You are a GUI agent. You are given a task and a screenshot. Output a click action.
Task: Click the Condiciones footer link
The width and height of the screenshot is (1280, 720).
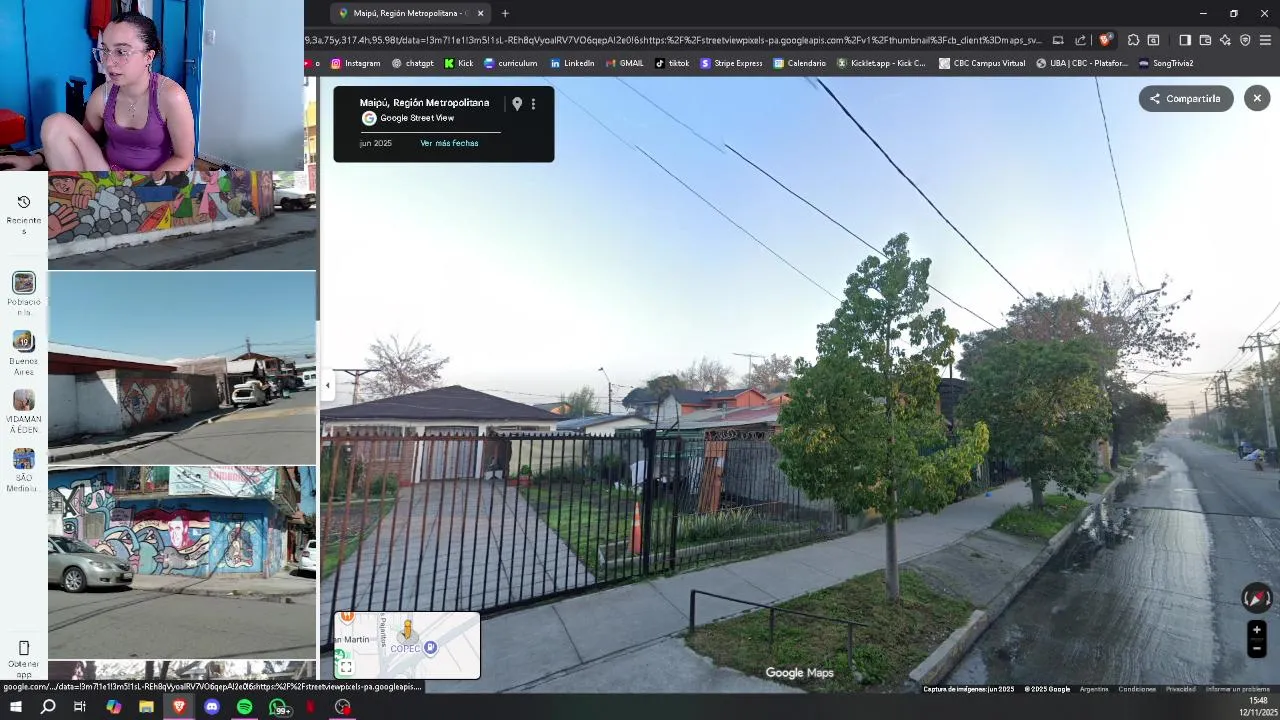tap(1137, 689)
